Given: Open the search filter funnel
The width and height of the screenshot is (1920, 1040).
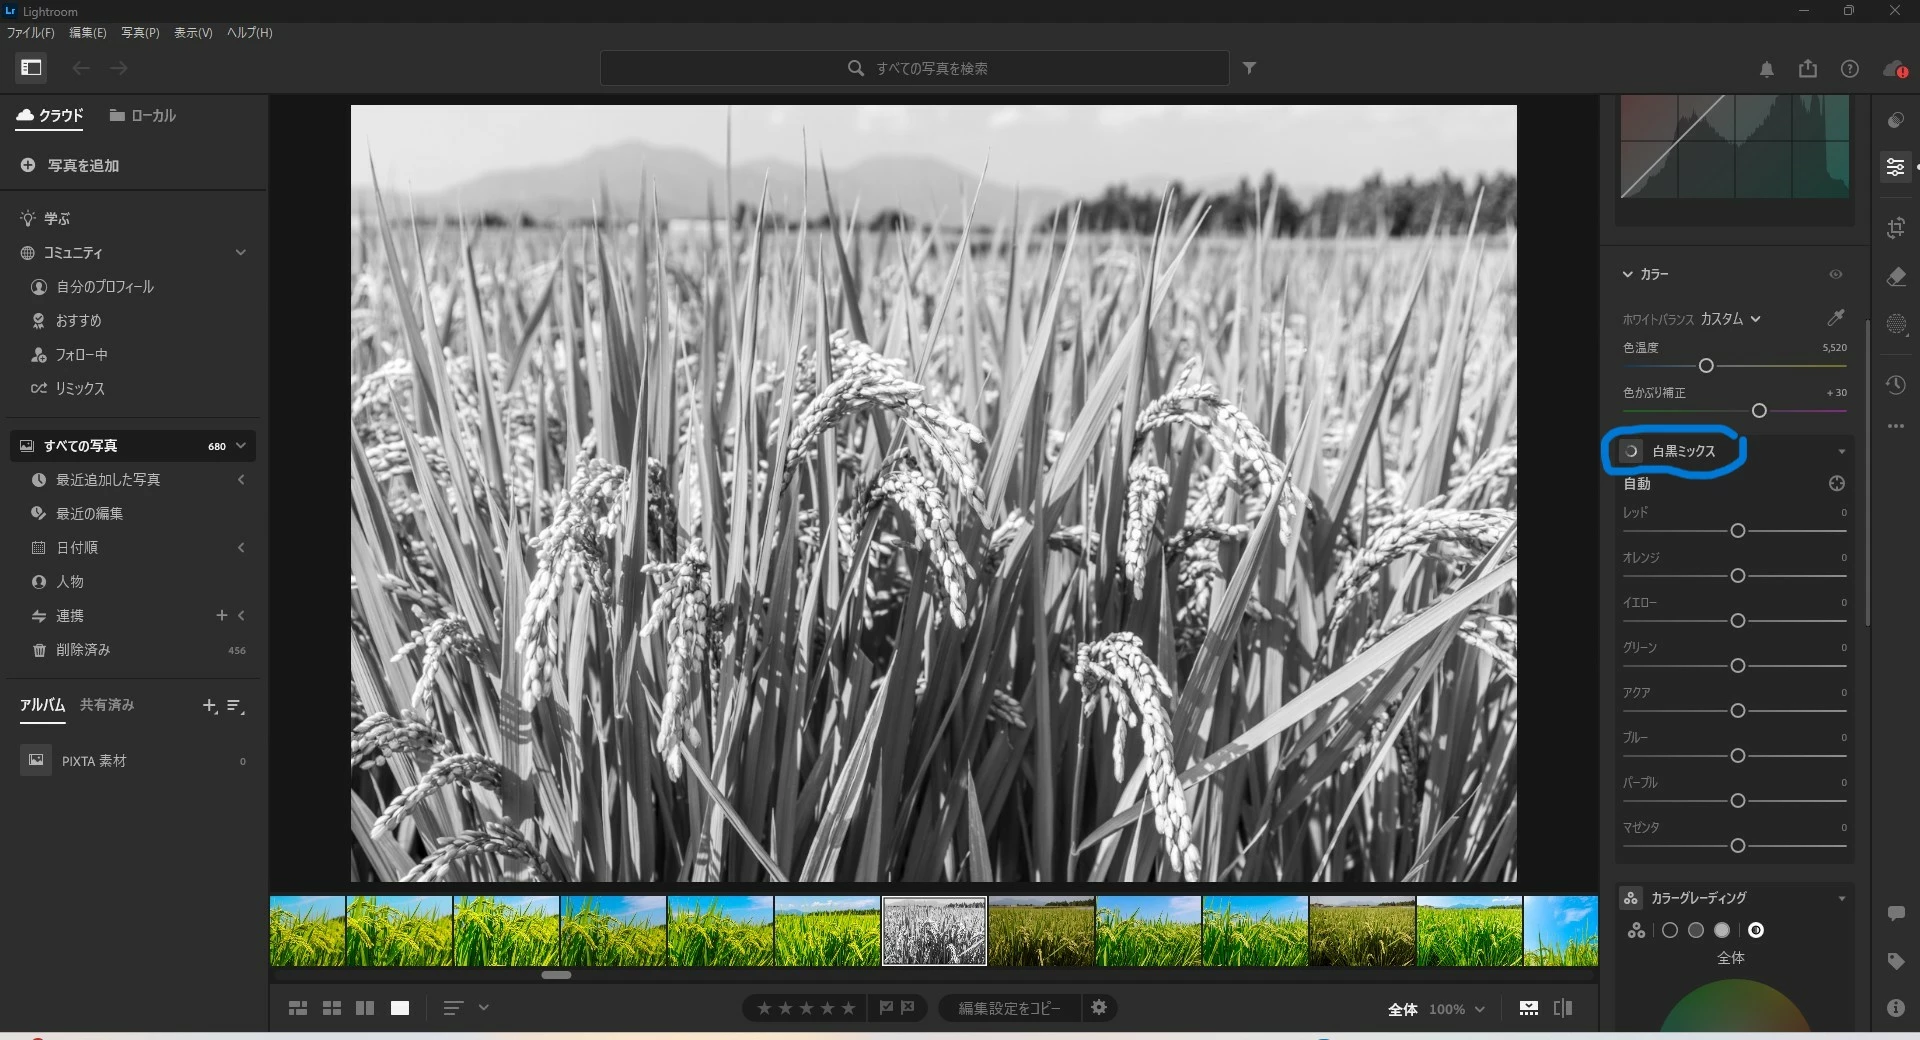Looking at the screenshot, I should point(1249,68).
